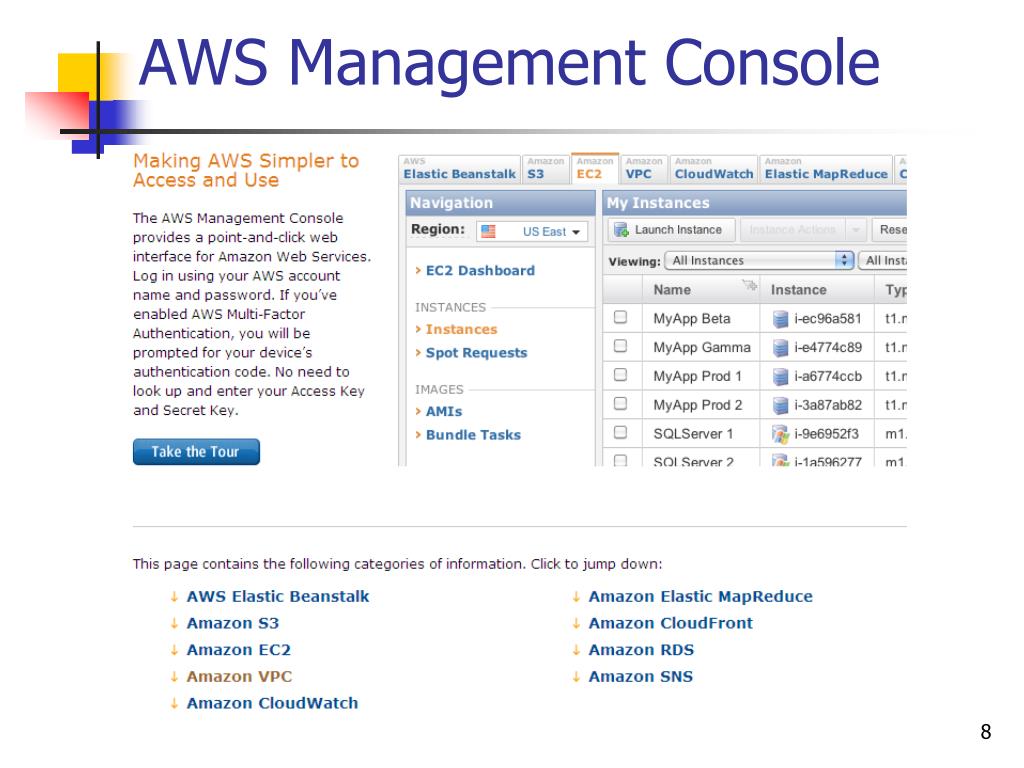
Task: Click instance ID i-9e6952f3
Action: 827,434
